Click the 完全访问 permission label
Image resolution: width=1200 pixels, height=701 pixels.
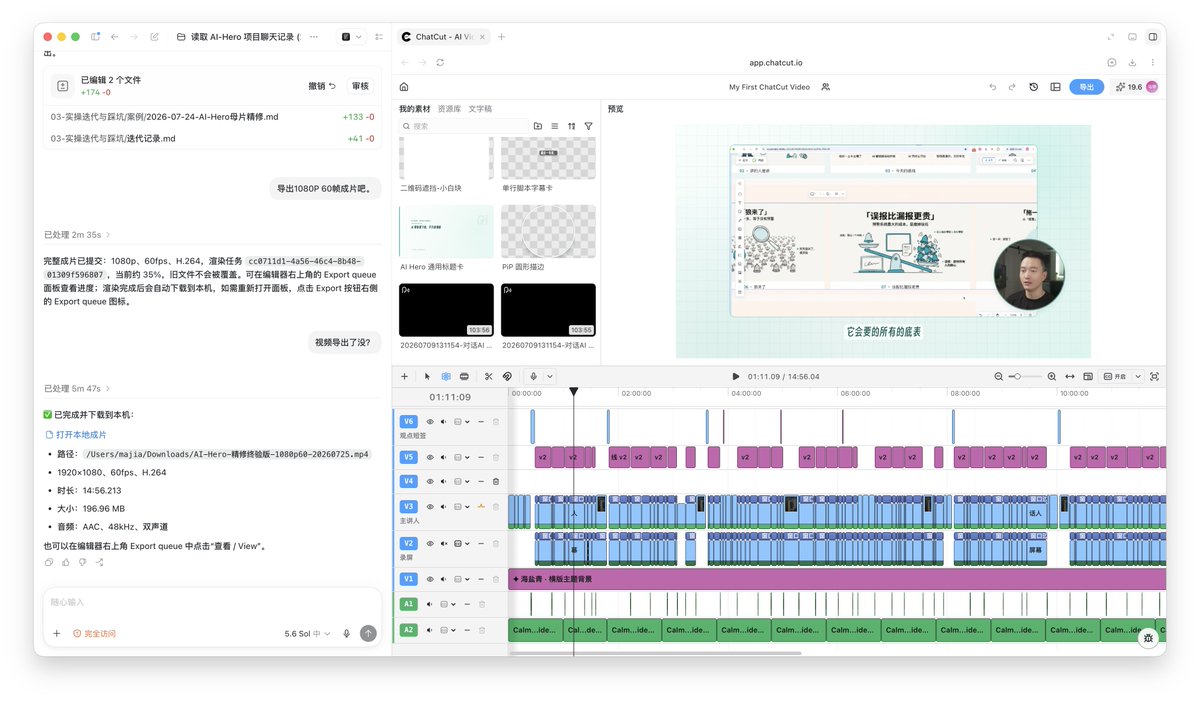click(94, 634)
